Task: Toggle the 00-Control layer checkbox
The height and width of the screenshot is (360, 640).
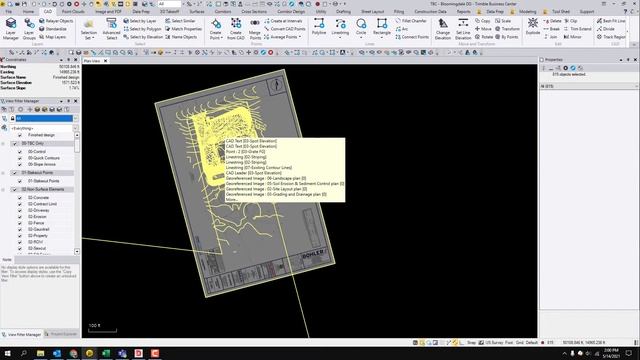Action: coord(20,151)
